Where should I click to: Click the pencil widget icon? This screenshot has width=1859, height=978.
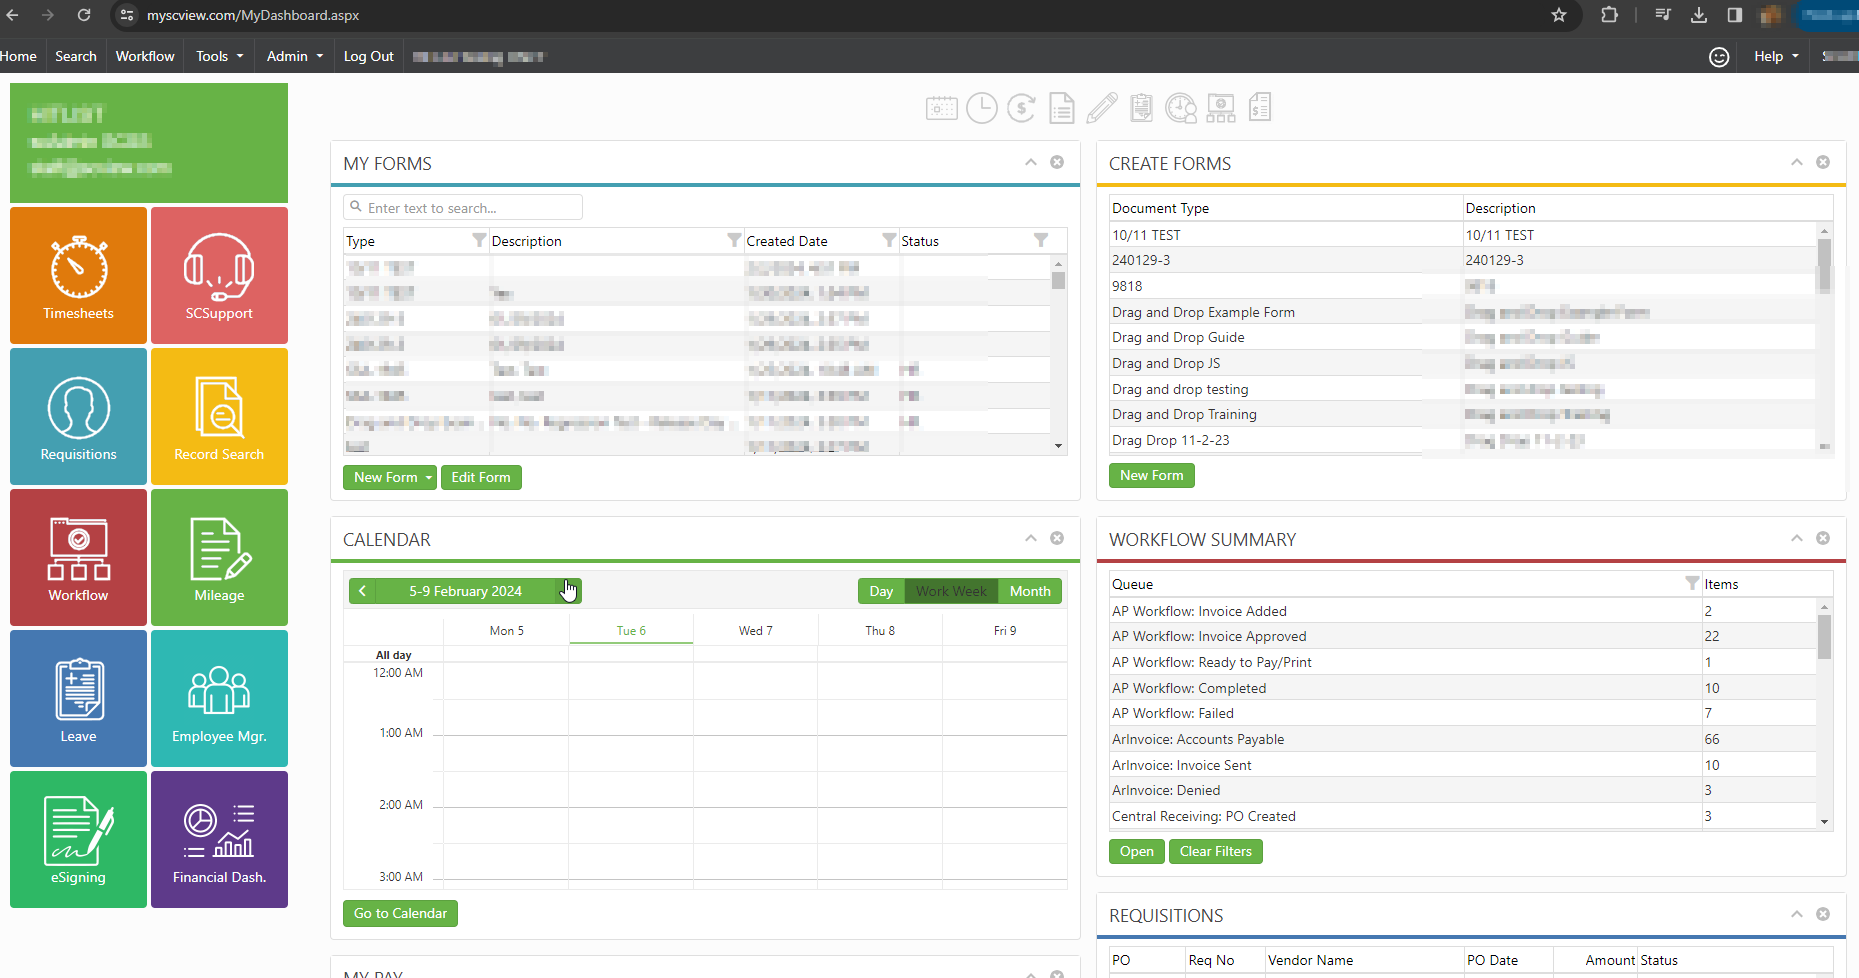click(1102, 108)
